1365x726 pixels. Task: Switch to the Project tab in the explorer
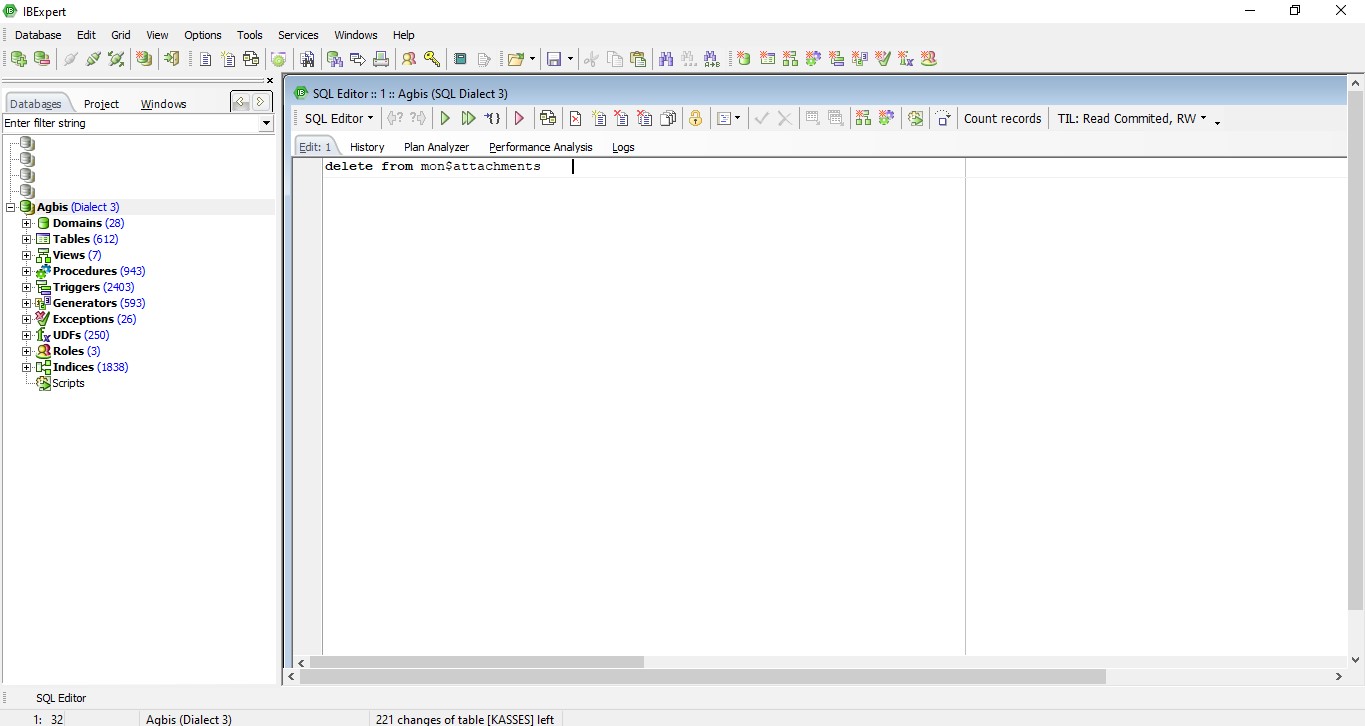[x=101, y=104]
